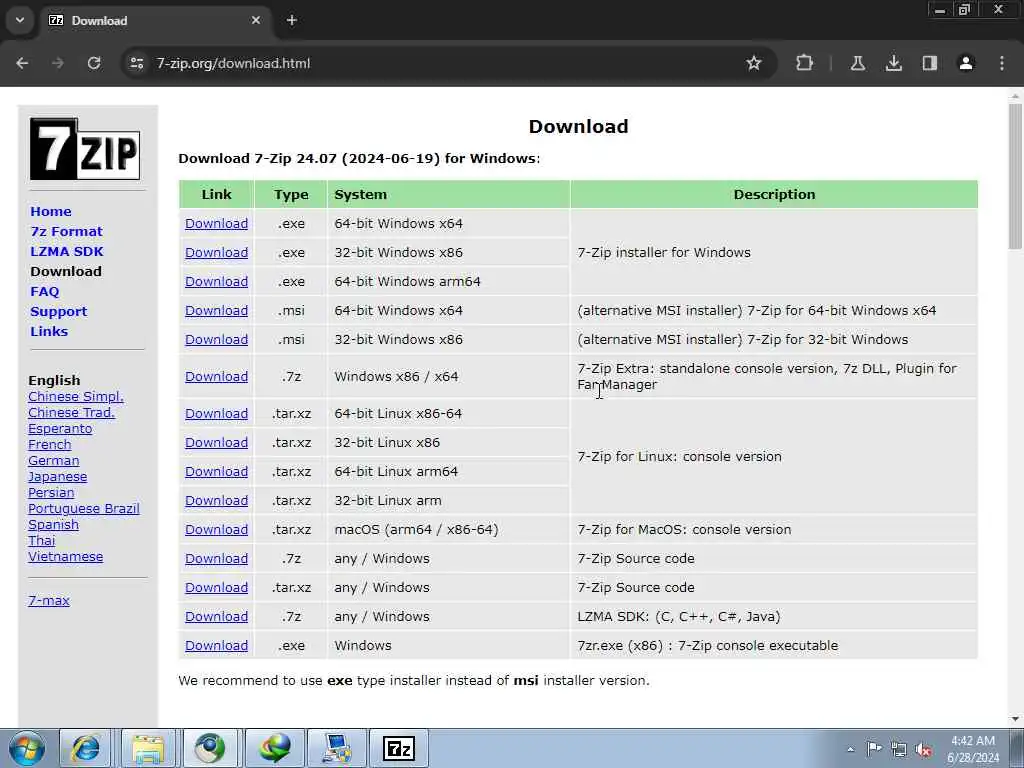Viewport: 1024px width, 768px height.
Task: Download the 32-bit Linux arm tar.xz
Action: click(x=216, y=500)
